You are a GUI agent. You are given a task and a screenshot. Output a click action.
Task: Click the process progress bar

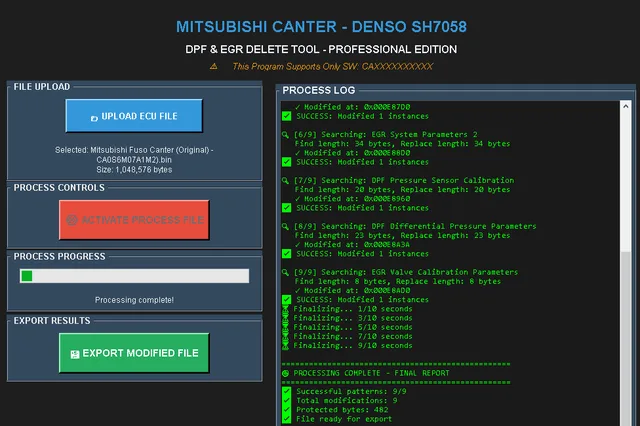[x=134, y=276]
